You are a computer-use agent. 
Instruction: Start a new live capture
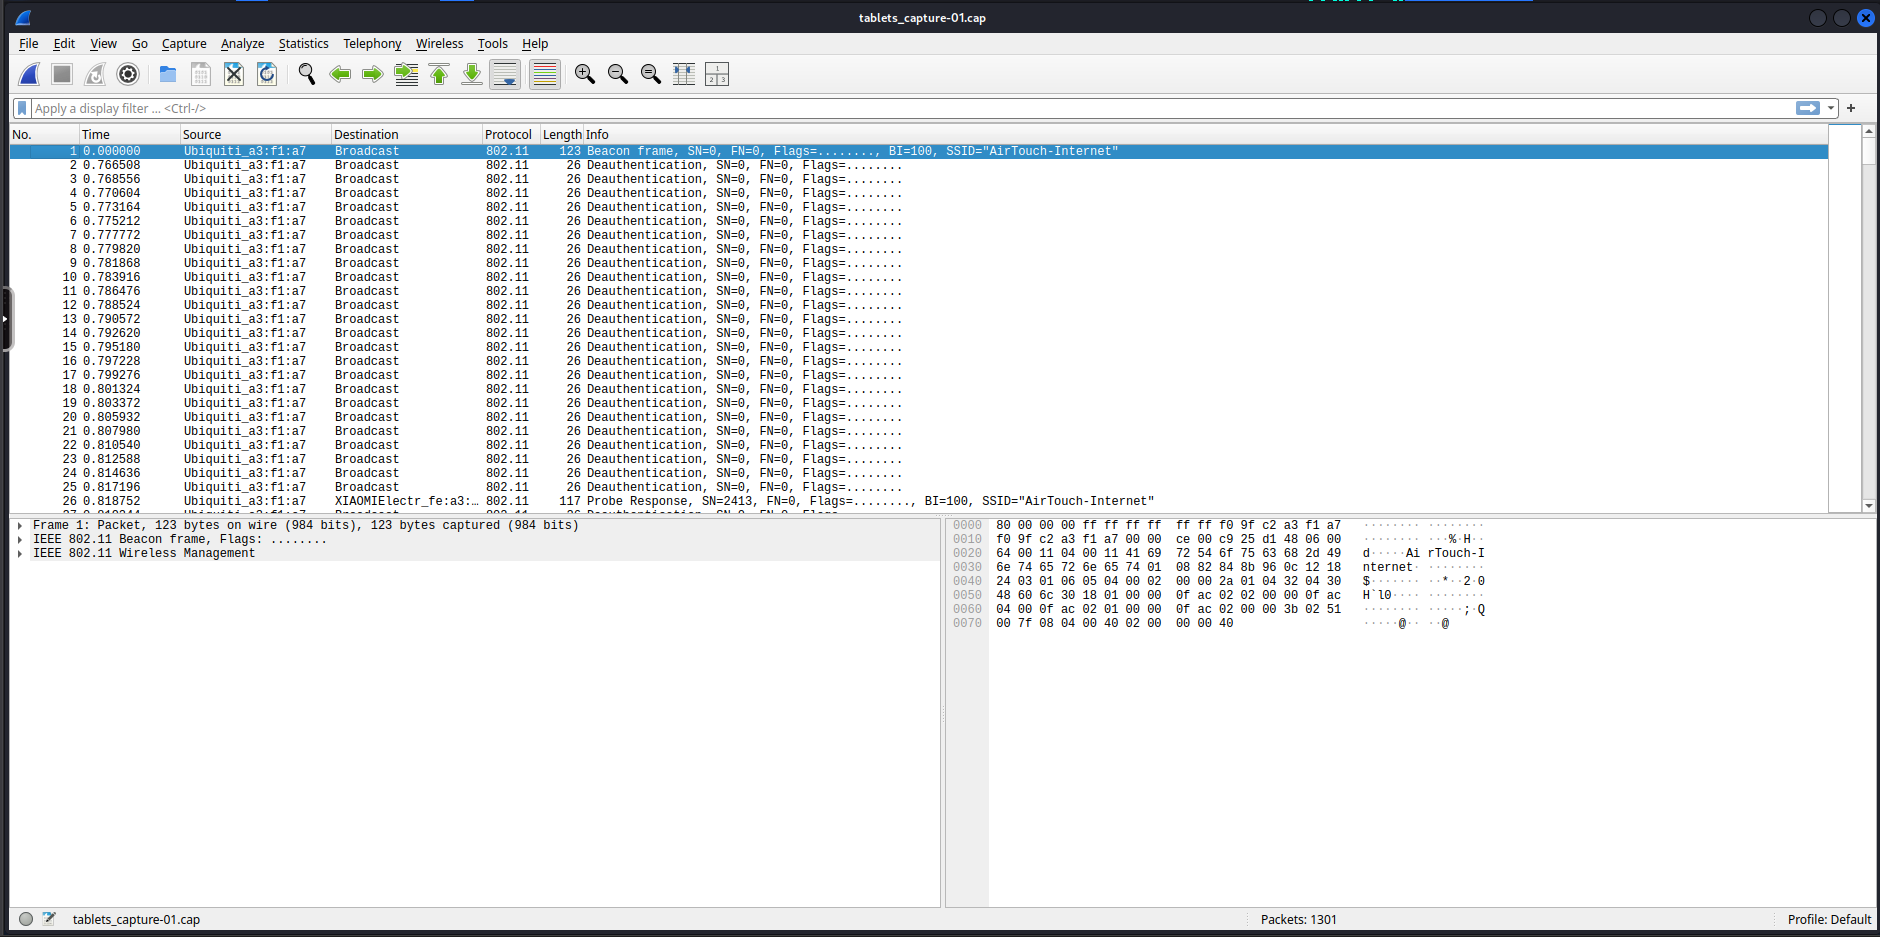click(28, 74)
